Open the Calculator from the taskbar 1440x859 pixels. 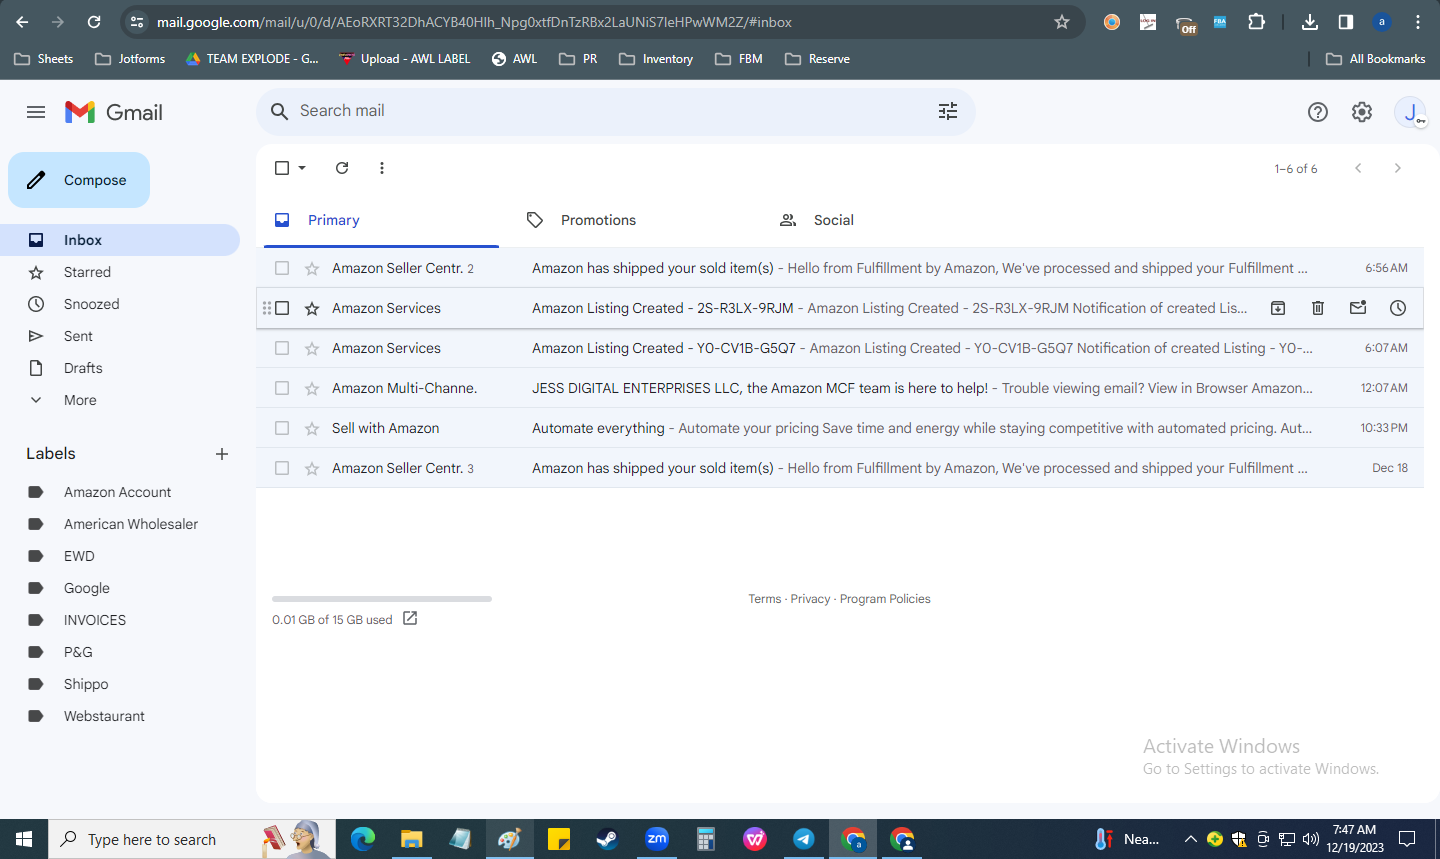pyautogui.click(x=706, y=839)
